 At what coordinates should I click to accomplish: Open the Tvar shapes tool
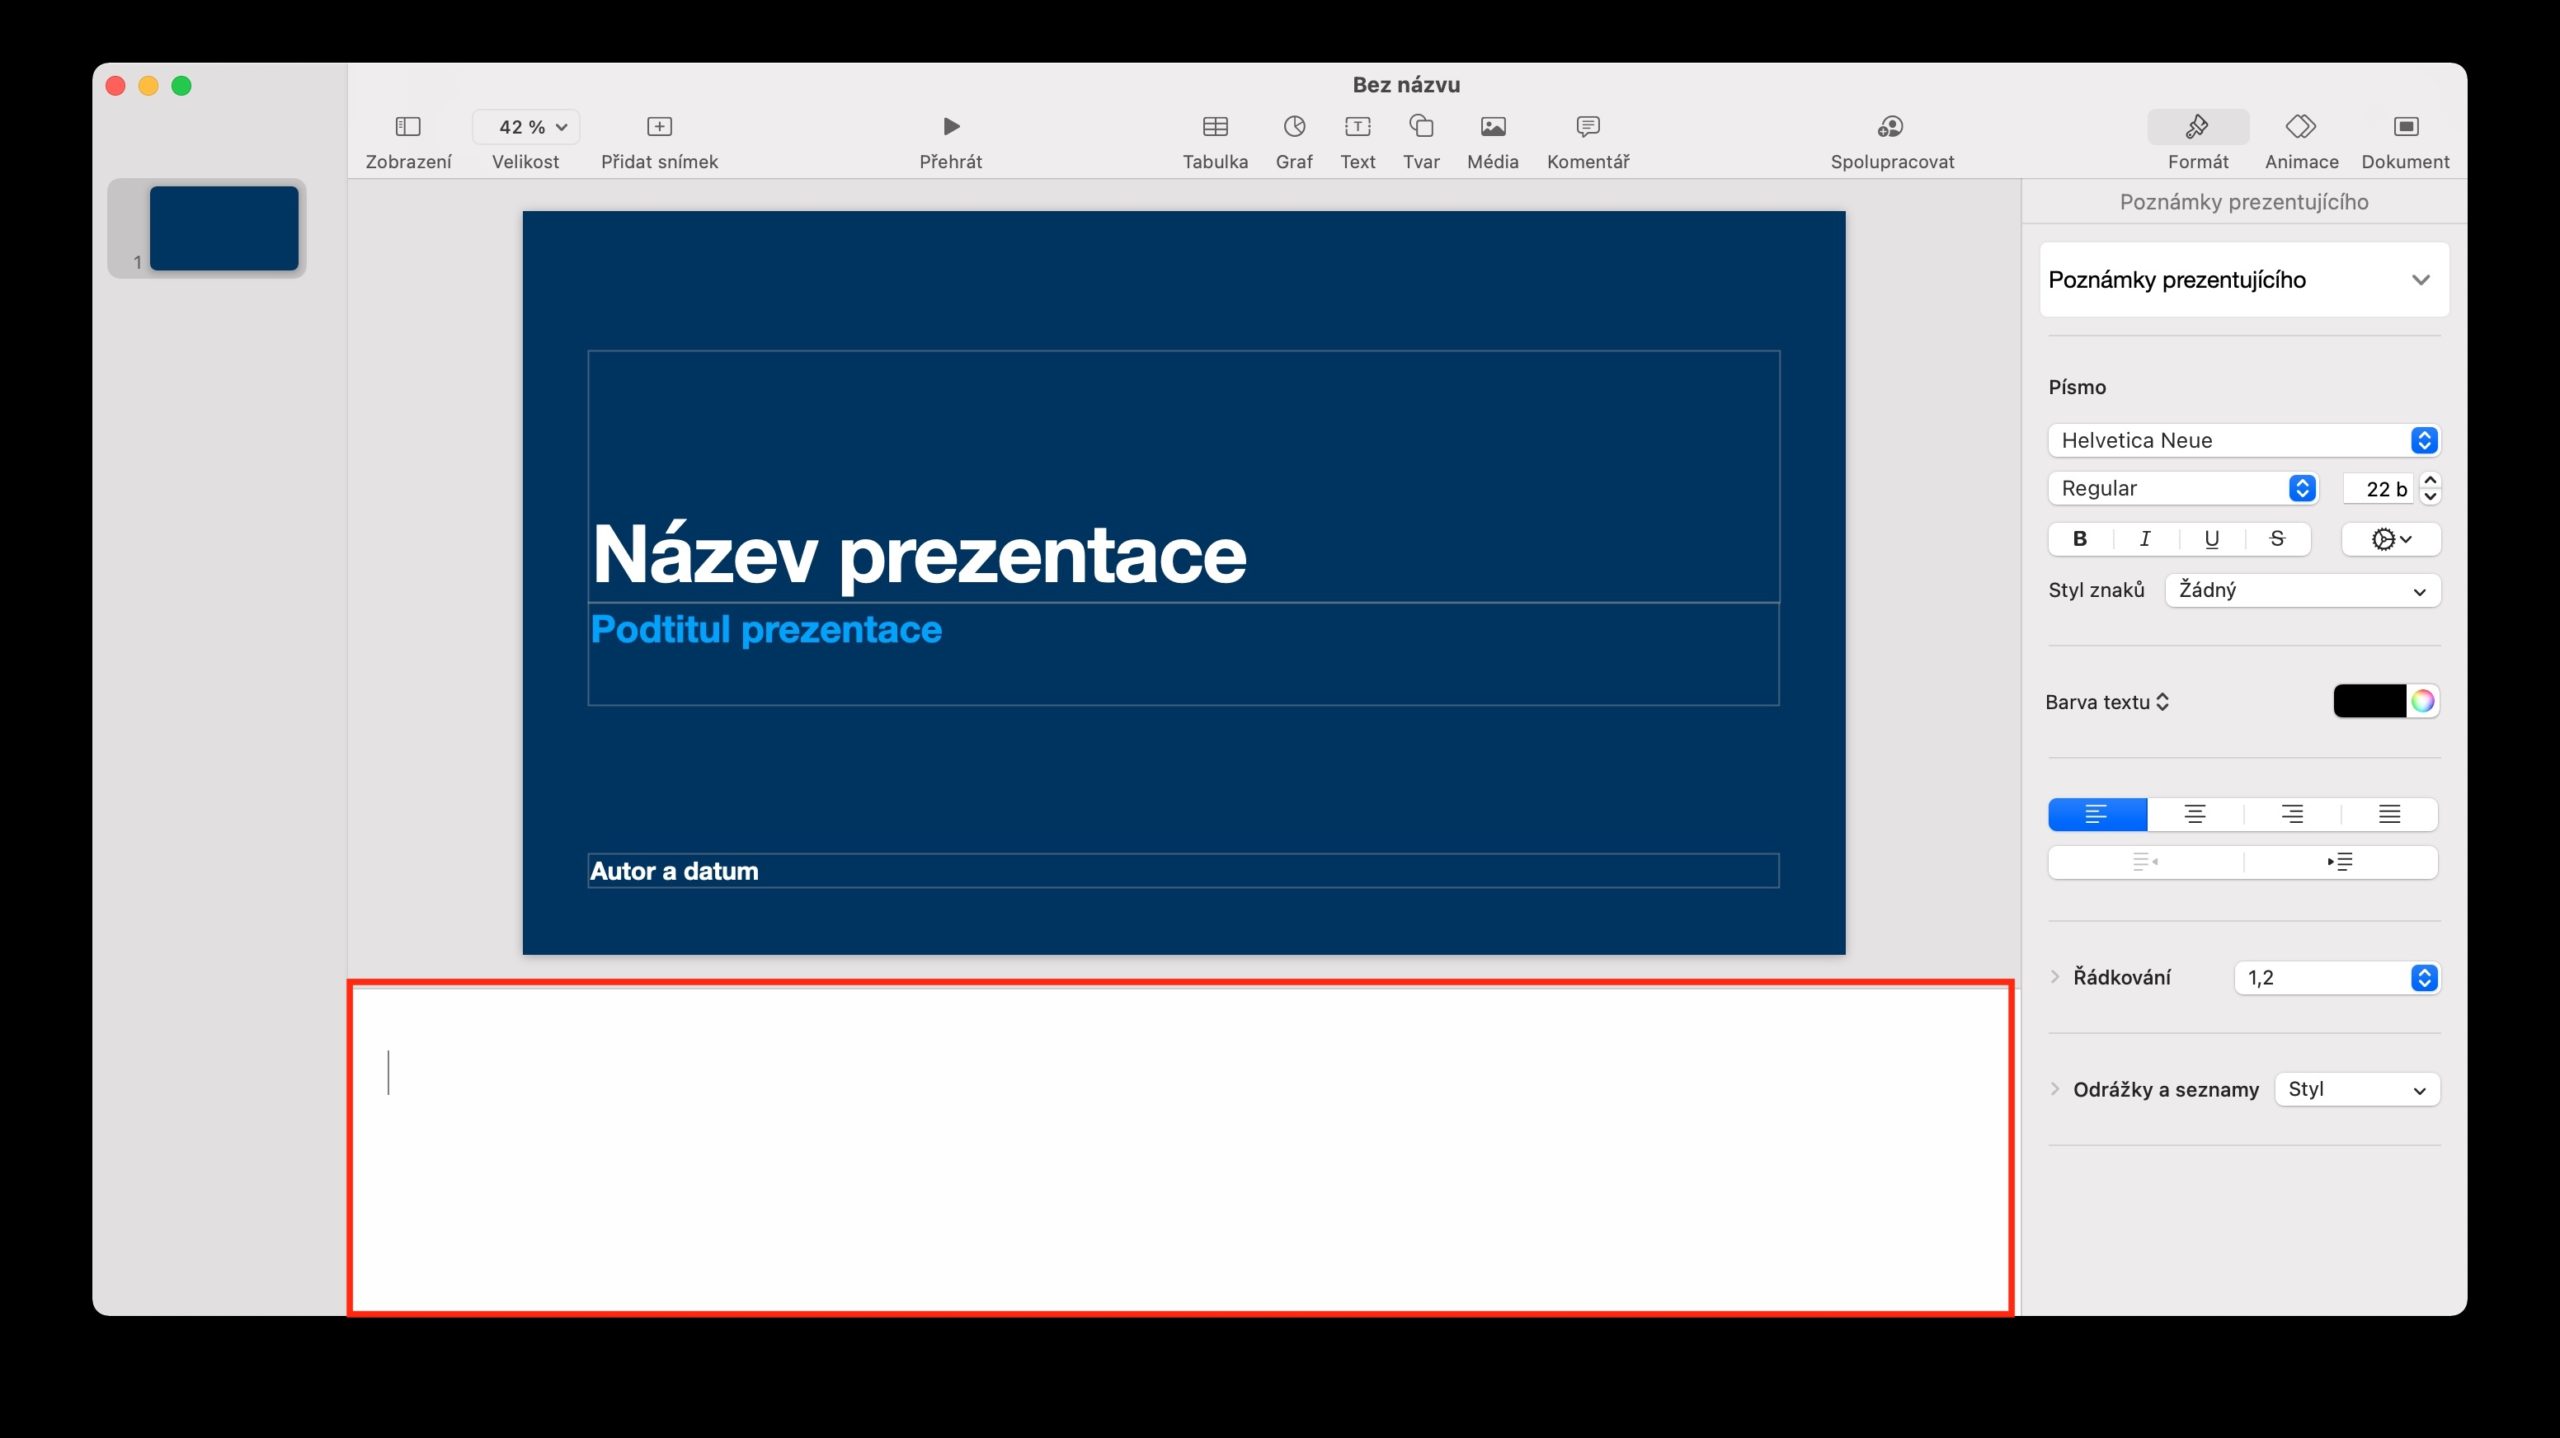(1420, 126)
